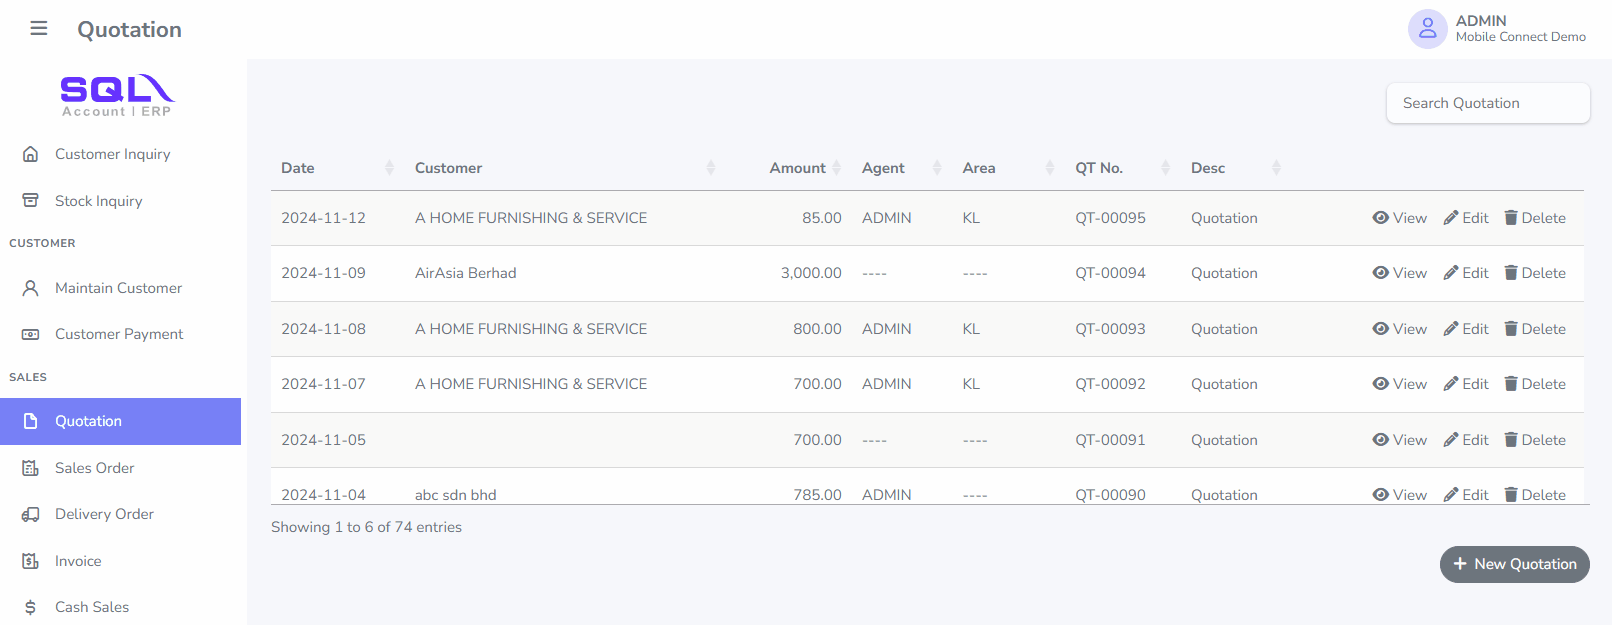This screenshot has width=1612, height=625.
Task: Click the trash Delete icon for QT-00094
Action: point(1511,273)
